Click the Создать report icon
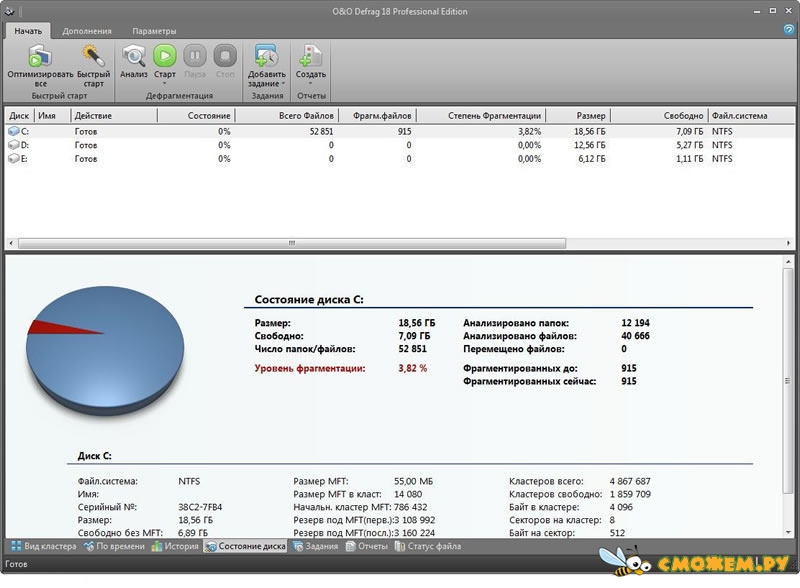The image size is (800, 588). [311, 56]
